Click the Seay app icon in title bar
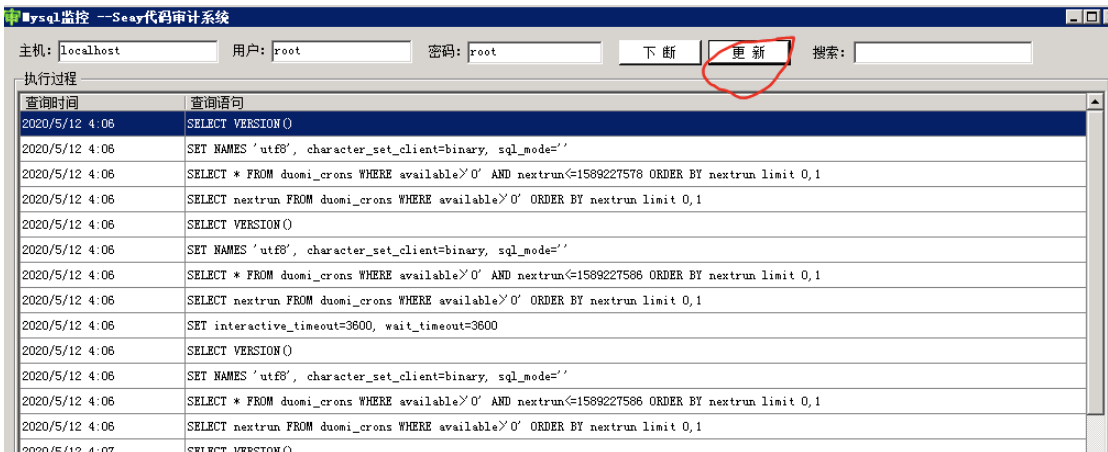The image size is (1108, 452). click(x=11, y=17)
